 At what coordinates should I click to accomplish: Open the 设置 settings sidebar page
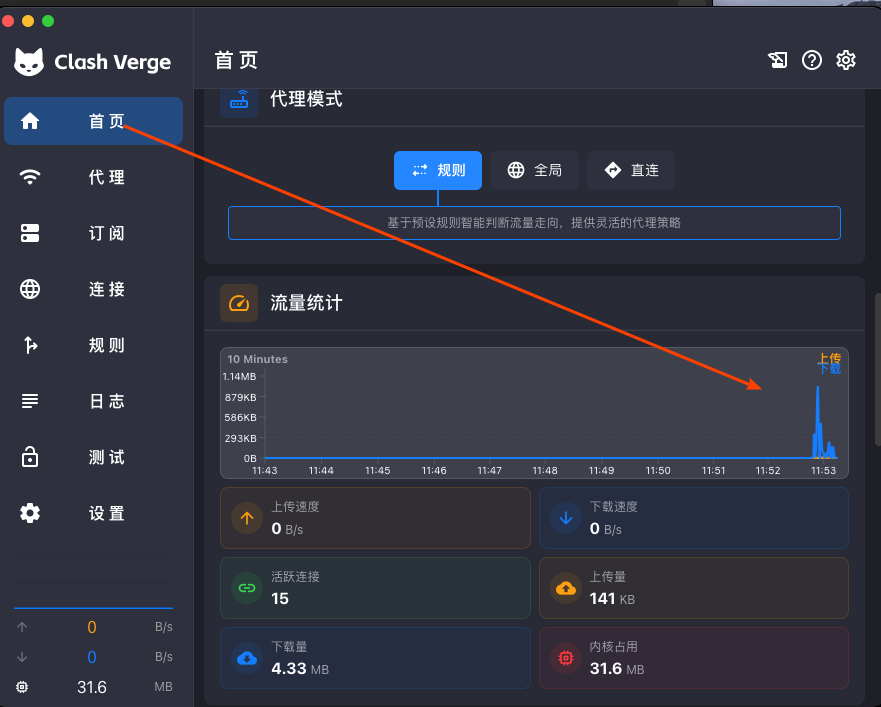[93, 513]
